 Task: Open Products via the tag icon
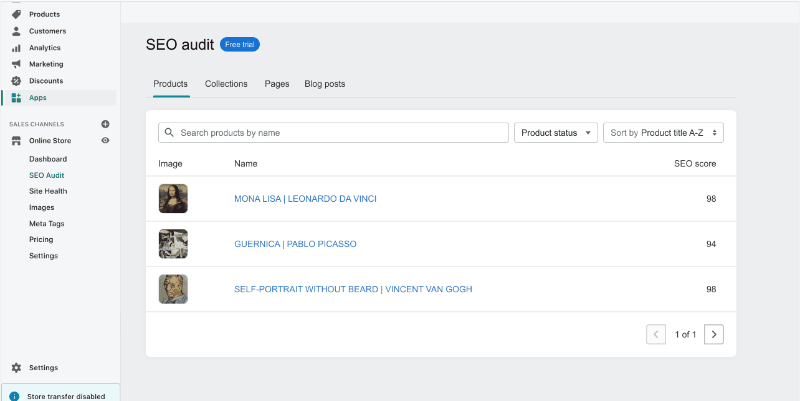pyautogui.click(x=16, y=14)
